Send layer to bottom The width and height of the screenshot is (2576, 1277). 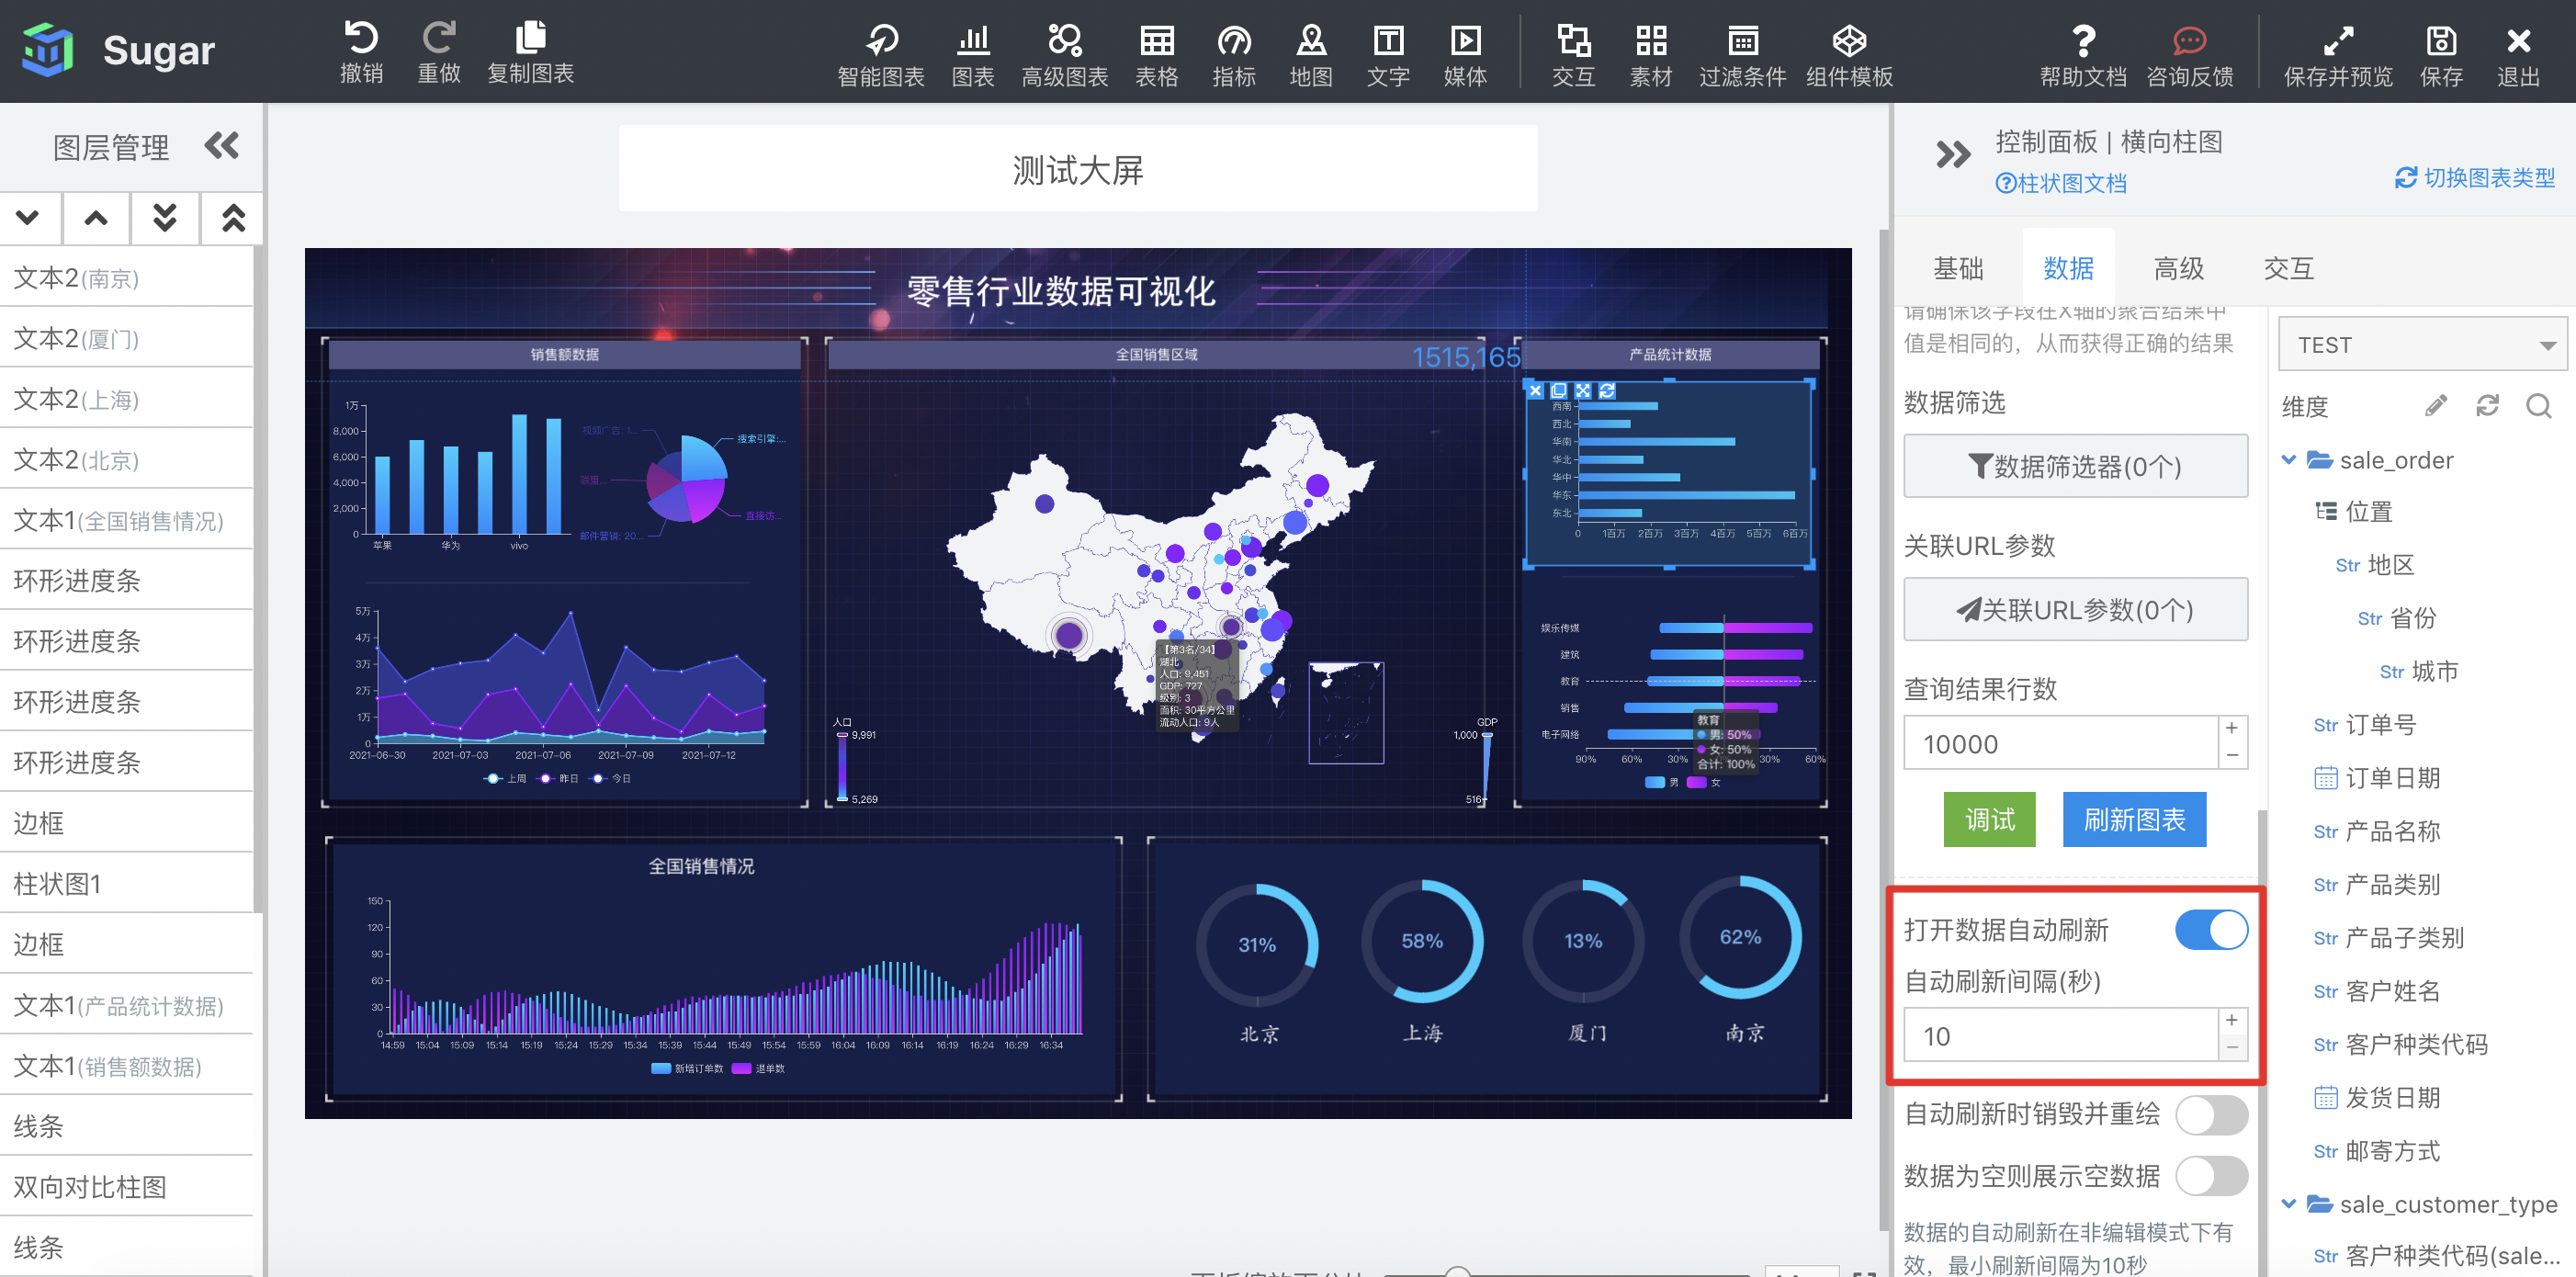165,217
